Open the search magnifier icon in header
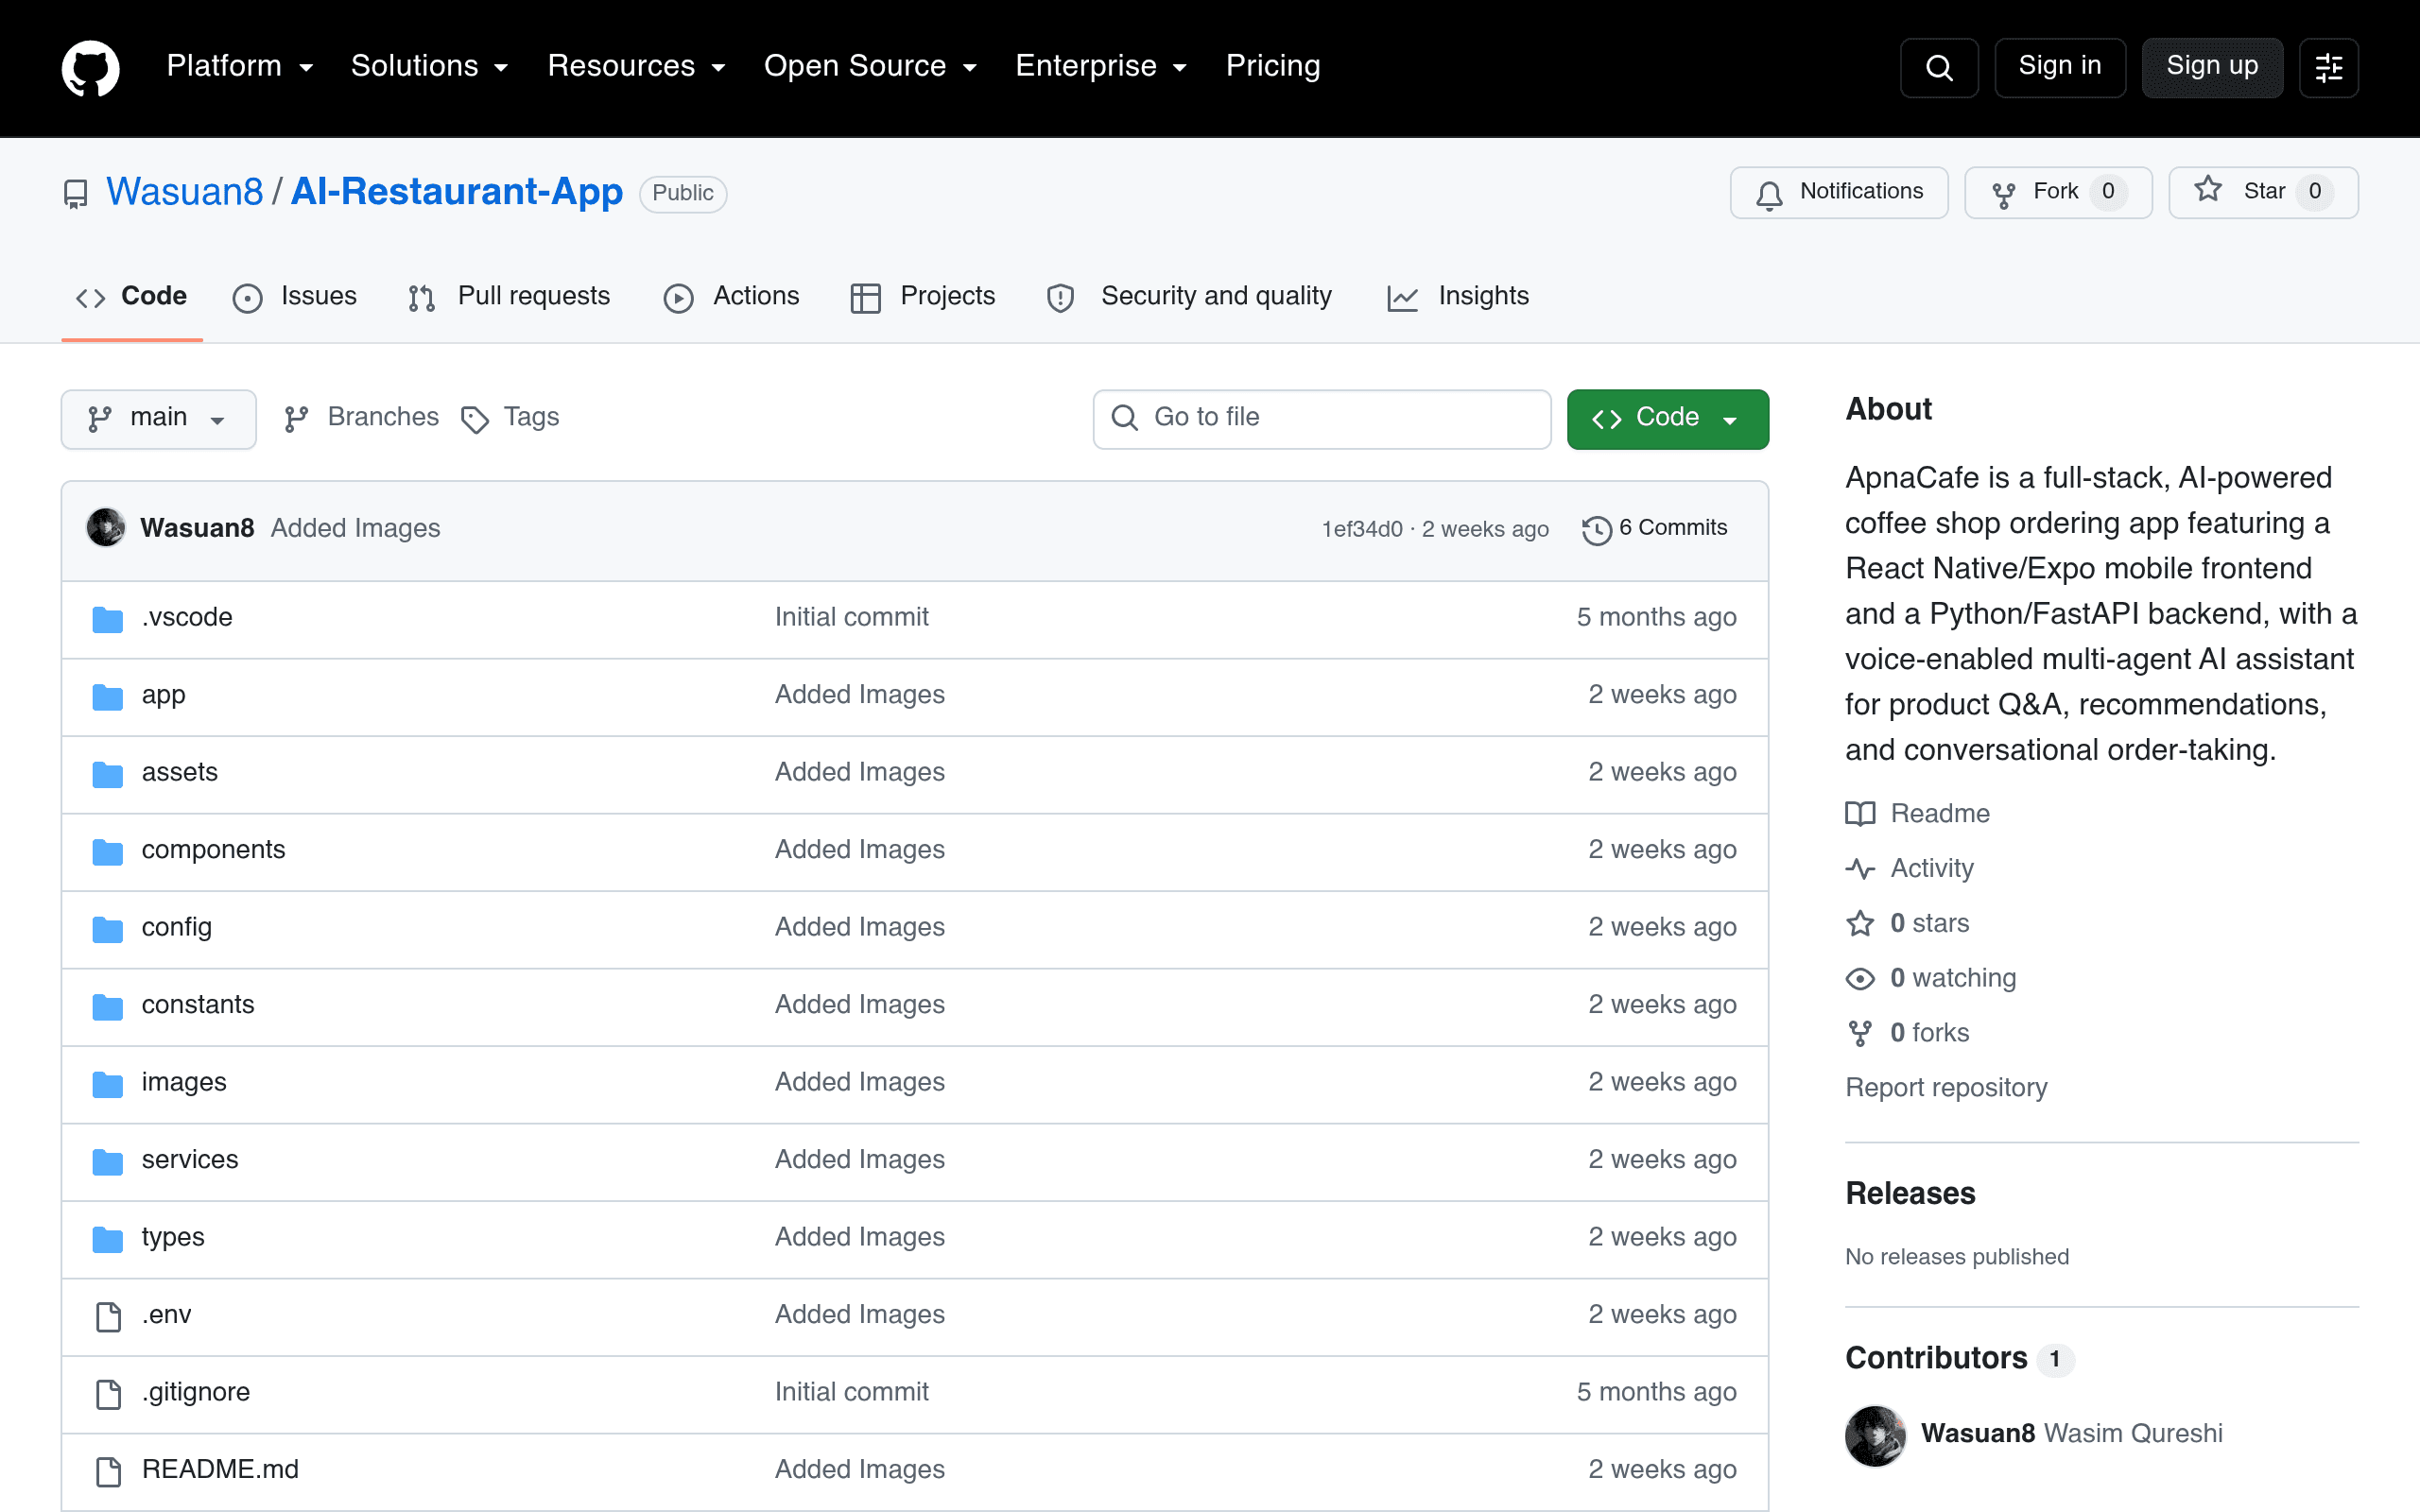 pyautogui.click(x=1939, y=68)
